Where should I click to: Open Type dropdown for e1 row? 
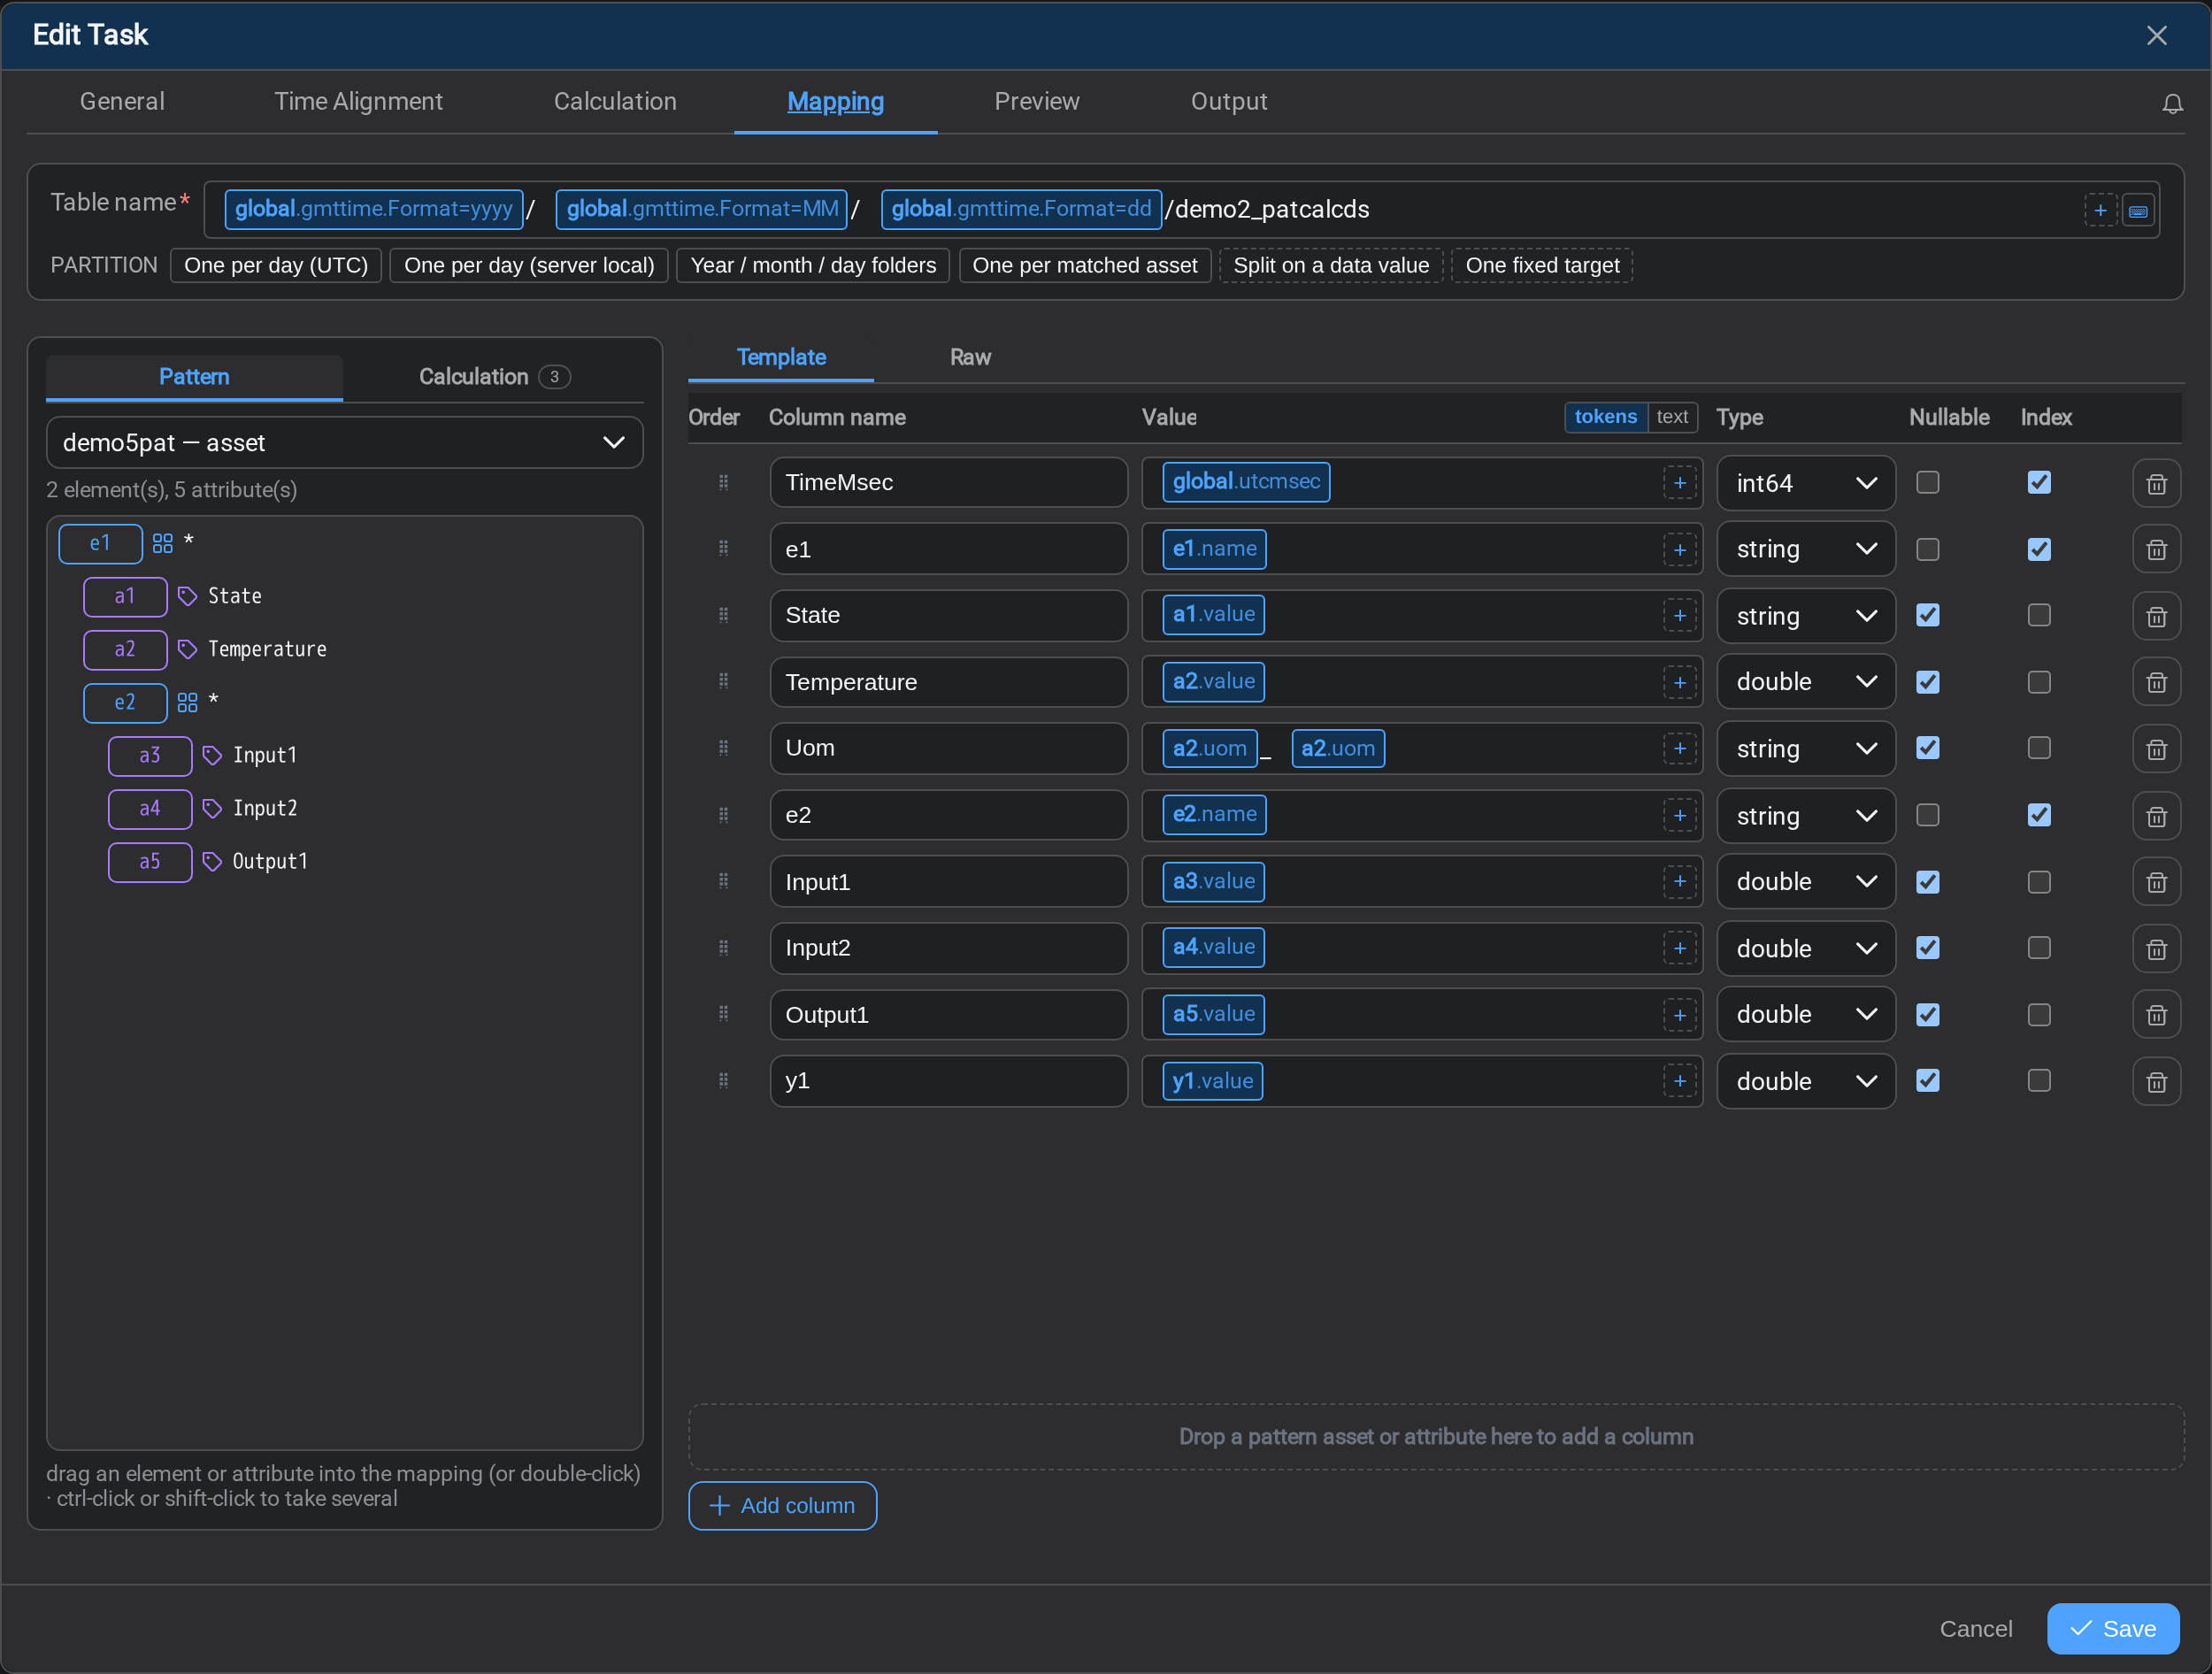(1805, 549)
